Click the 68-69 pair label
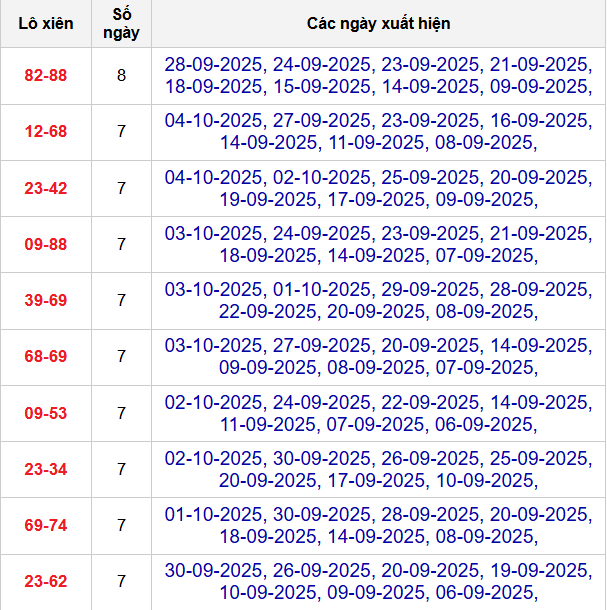The width and height of the screenshot is (607, 610). click(x=44, y=356)
